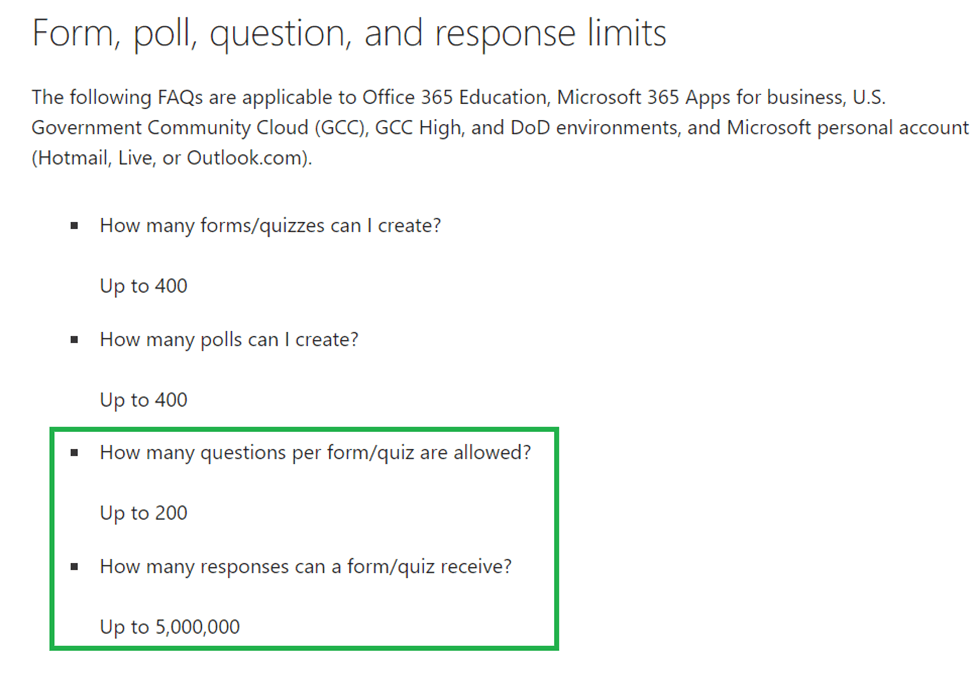Click the 'How many polls can I create?' question
The image size is (975, 673).
pyautogui.click(x=229, y=340)
